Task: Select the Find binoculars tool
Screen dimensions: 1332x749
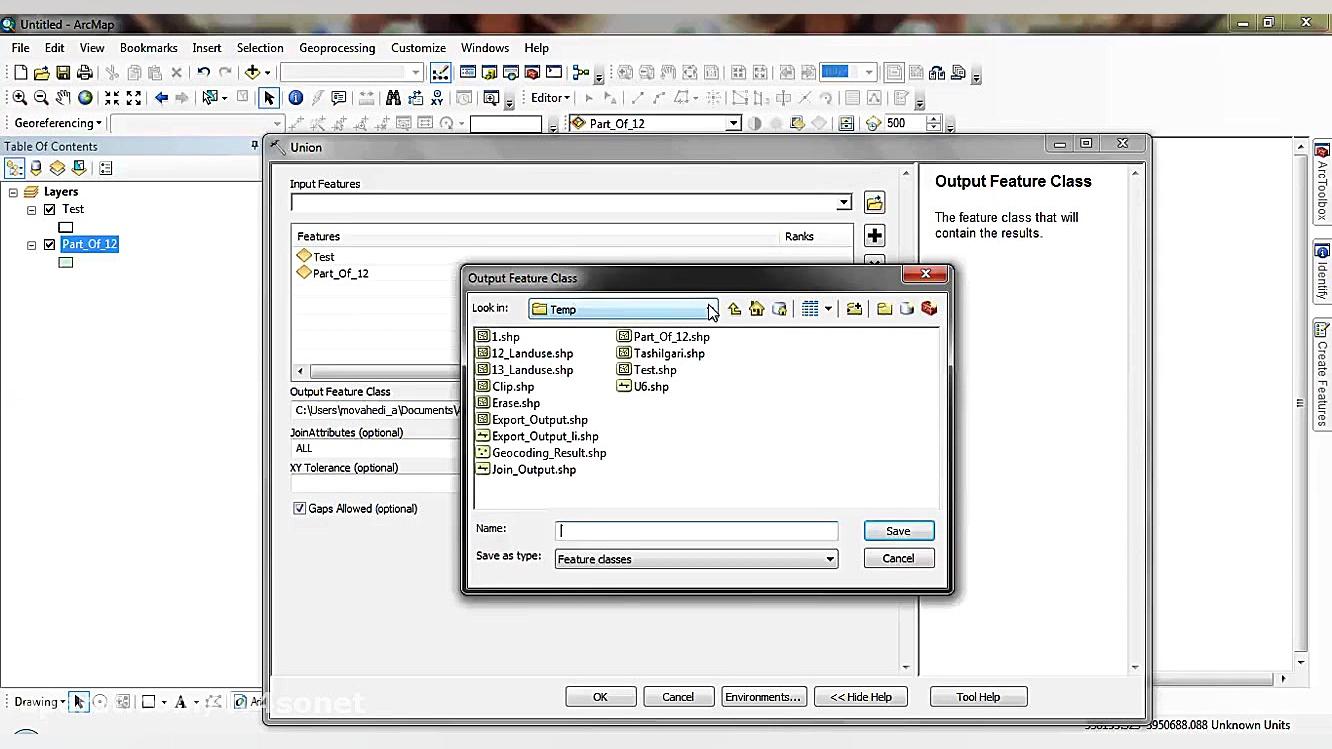Action: point(393,98)
